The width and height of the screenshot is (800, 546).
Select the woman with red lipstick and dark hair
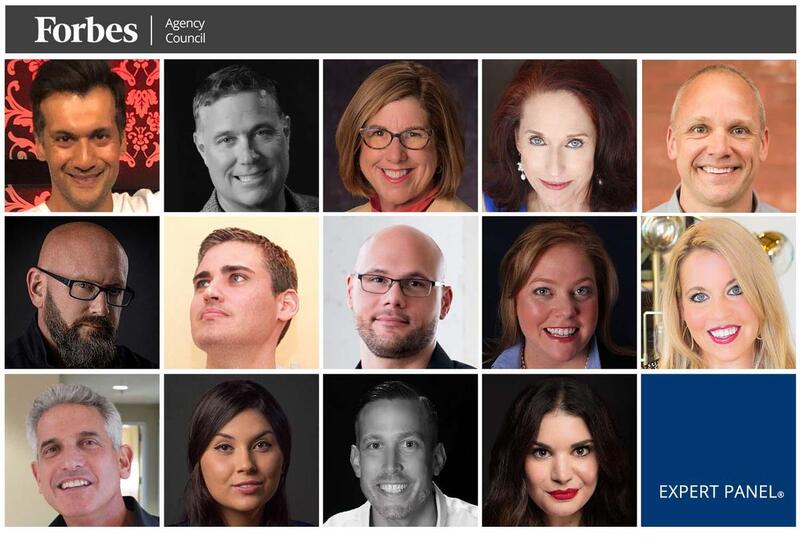[x=559, y=450]
